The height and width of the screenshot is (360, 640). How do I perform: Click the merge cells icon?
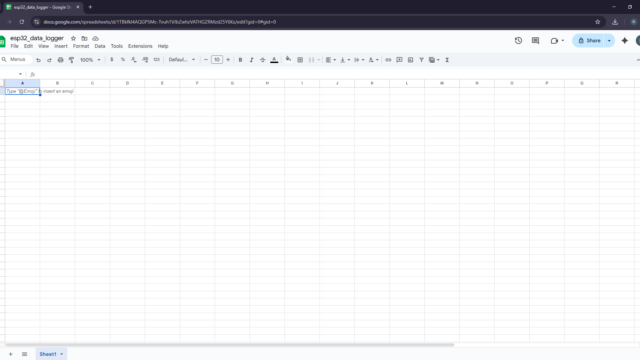click(311, 60)
